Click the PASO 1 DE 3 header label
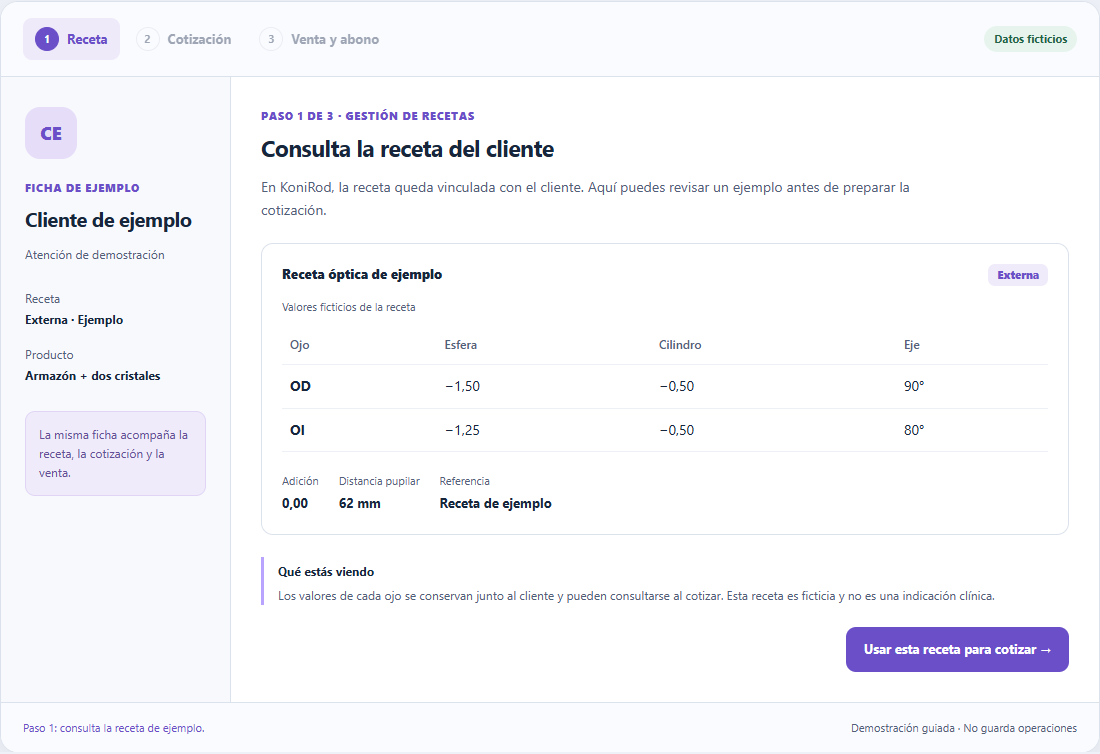Screen dimensions: 1100x754 [368, 116]
